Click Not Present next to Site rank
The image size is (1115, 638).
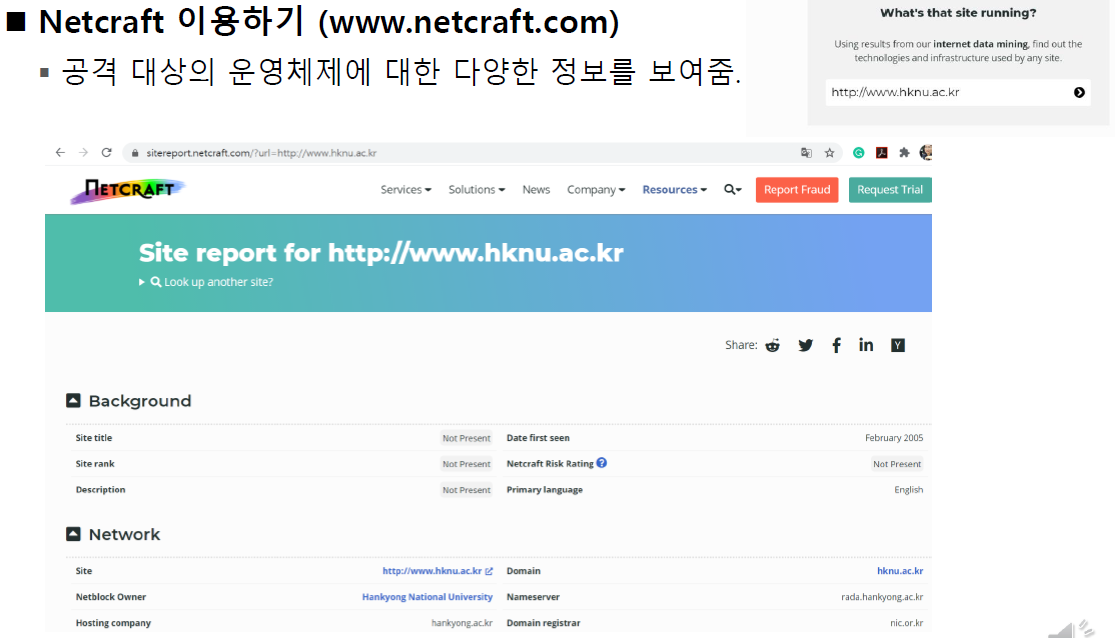pos(466,464)
